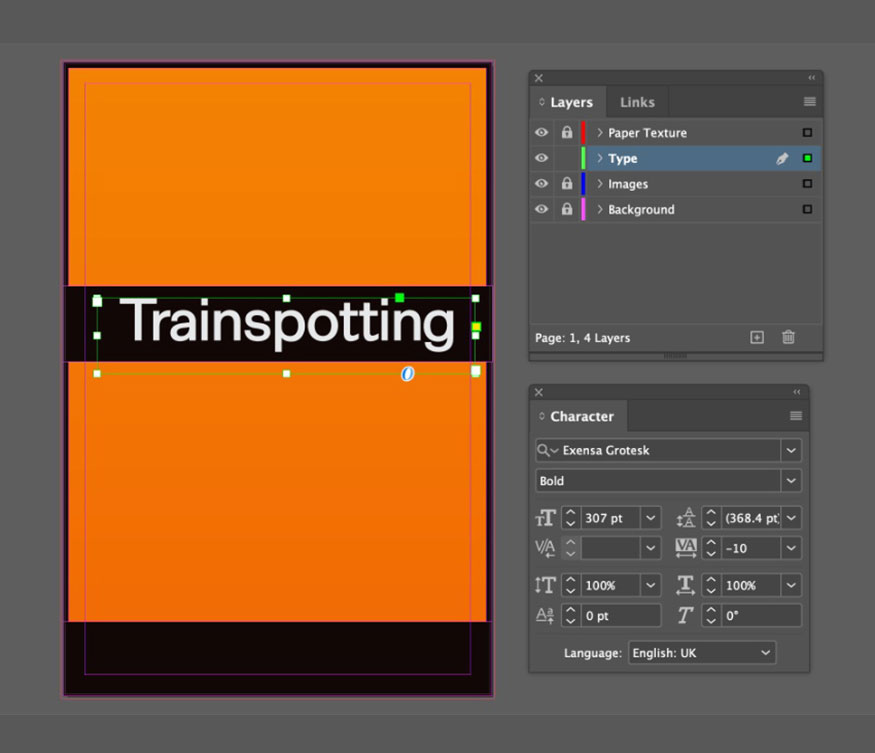Screen dimensions: 875x753
Task: Create a new layer
Action: [x=757, y=337]
